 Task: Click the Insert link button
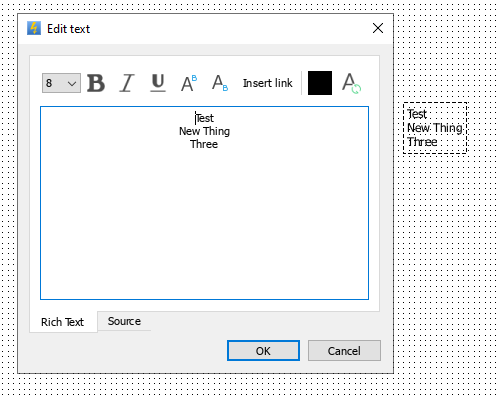click(x=267, y=83)
